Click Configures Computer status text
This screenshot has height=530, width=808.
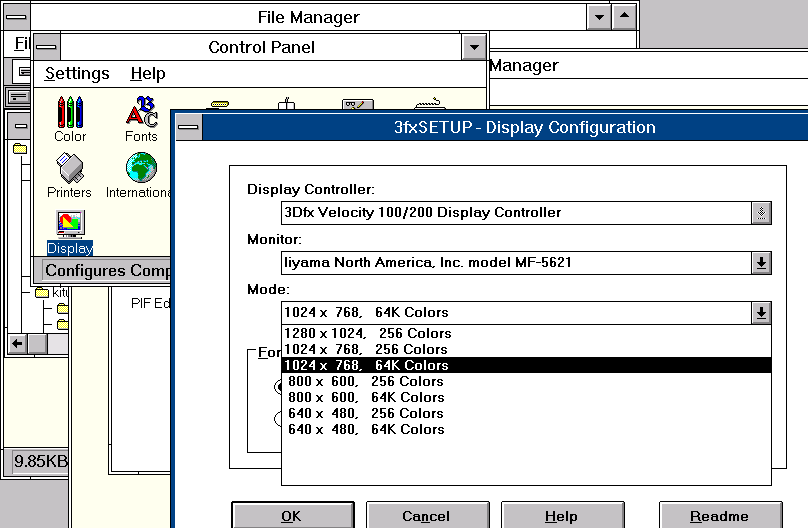pyautogui.click(x=108, y=270)
